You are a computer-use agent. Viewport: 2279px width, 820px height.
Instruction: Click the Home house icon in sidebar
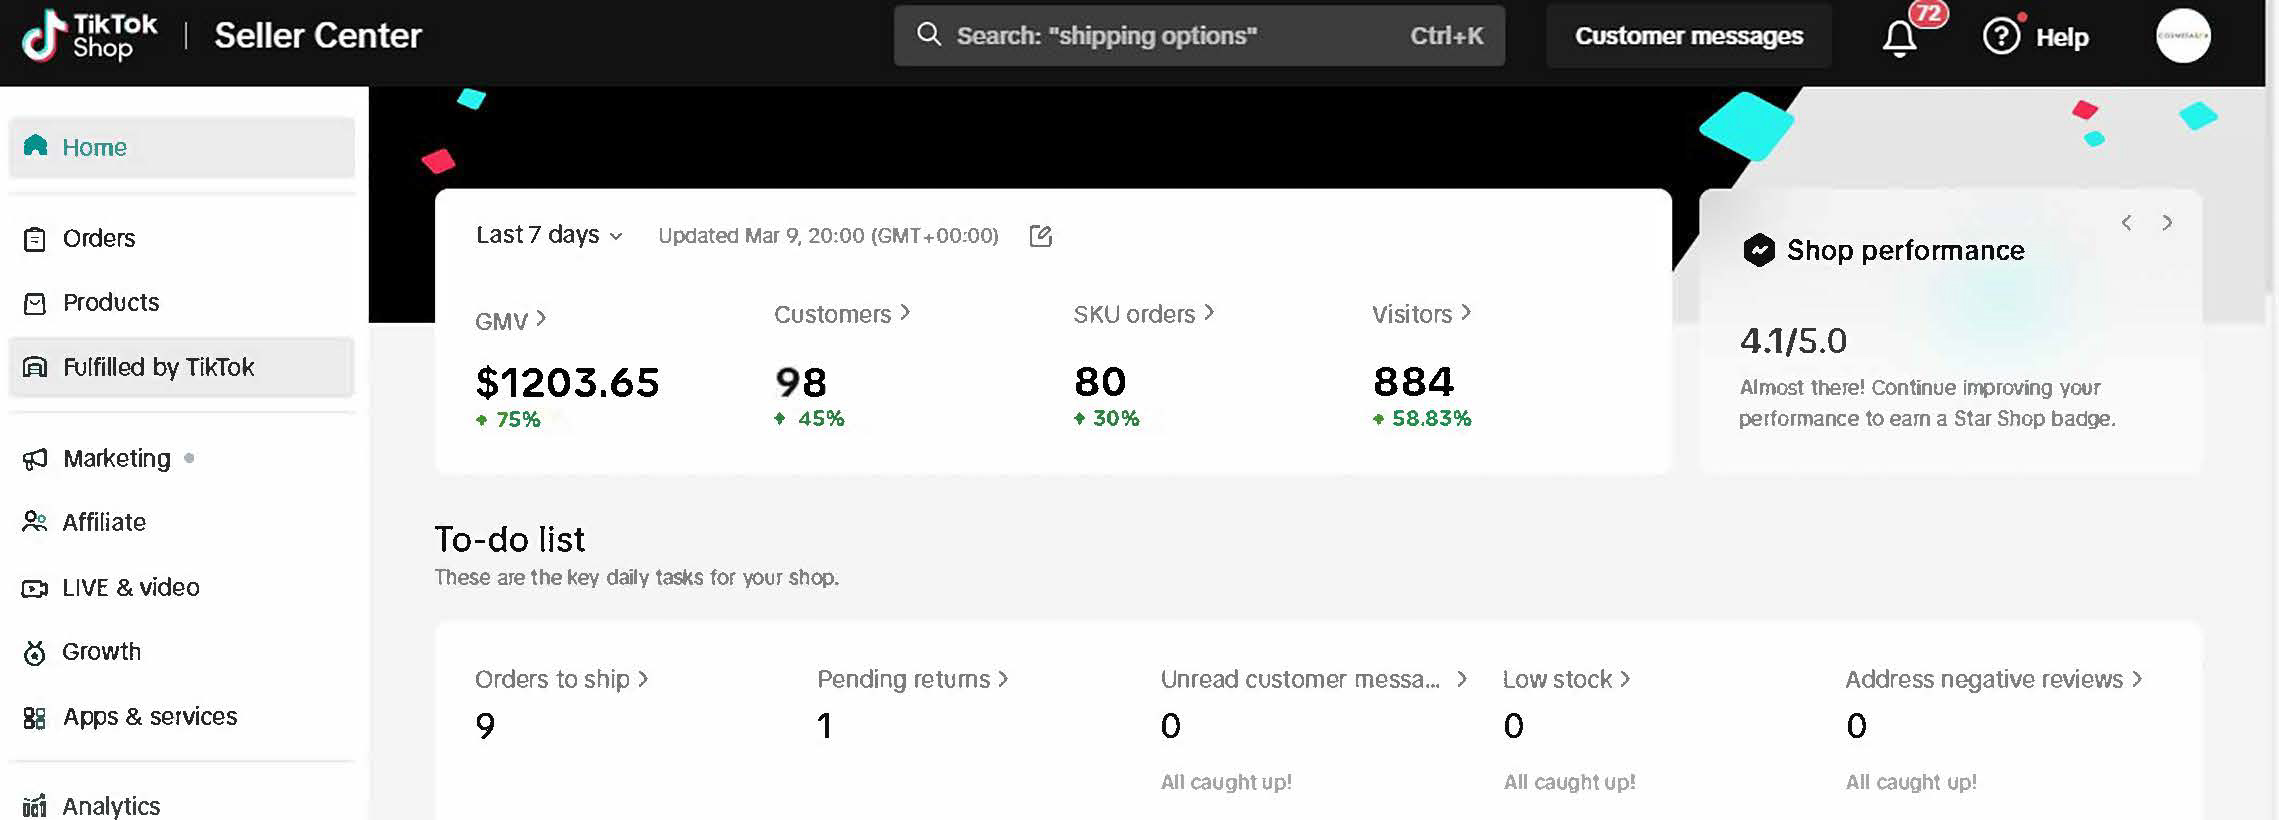coord(36,146)
